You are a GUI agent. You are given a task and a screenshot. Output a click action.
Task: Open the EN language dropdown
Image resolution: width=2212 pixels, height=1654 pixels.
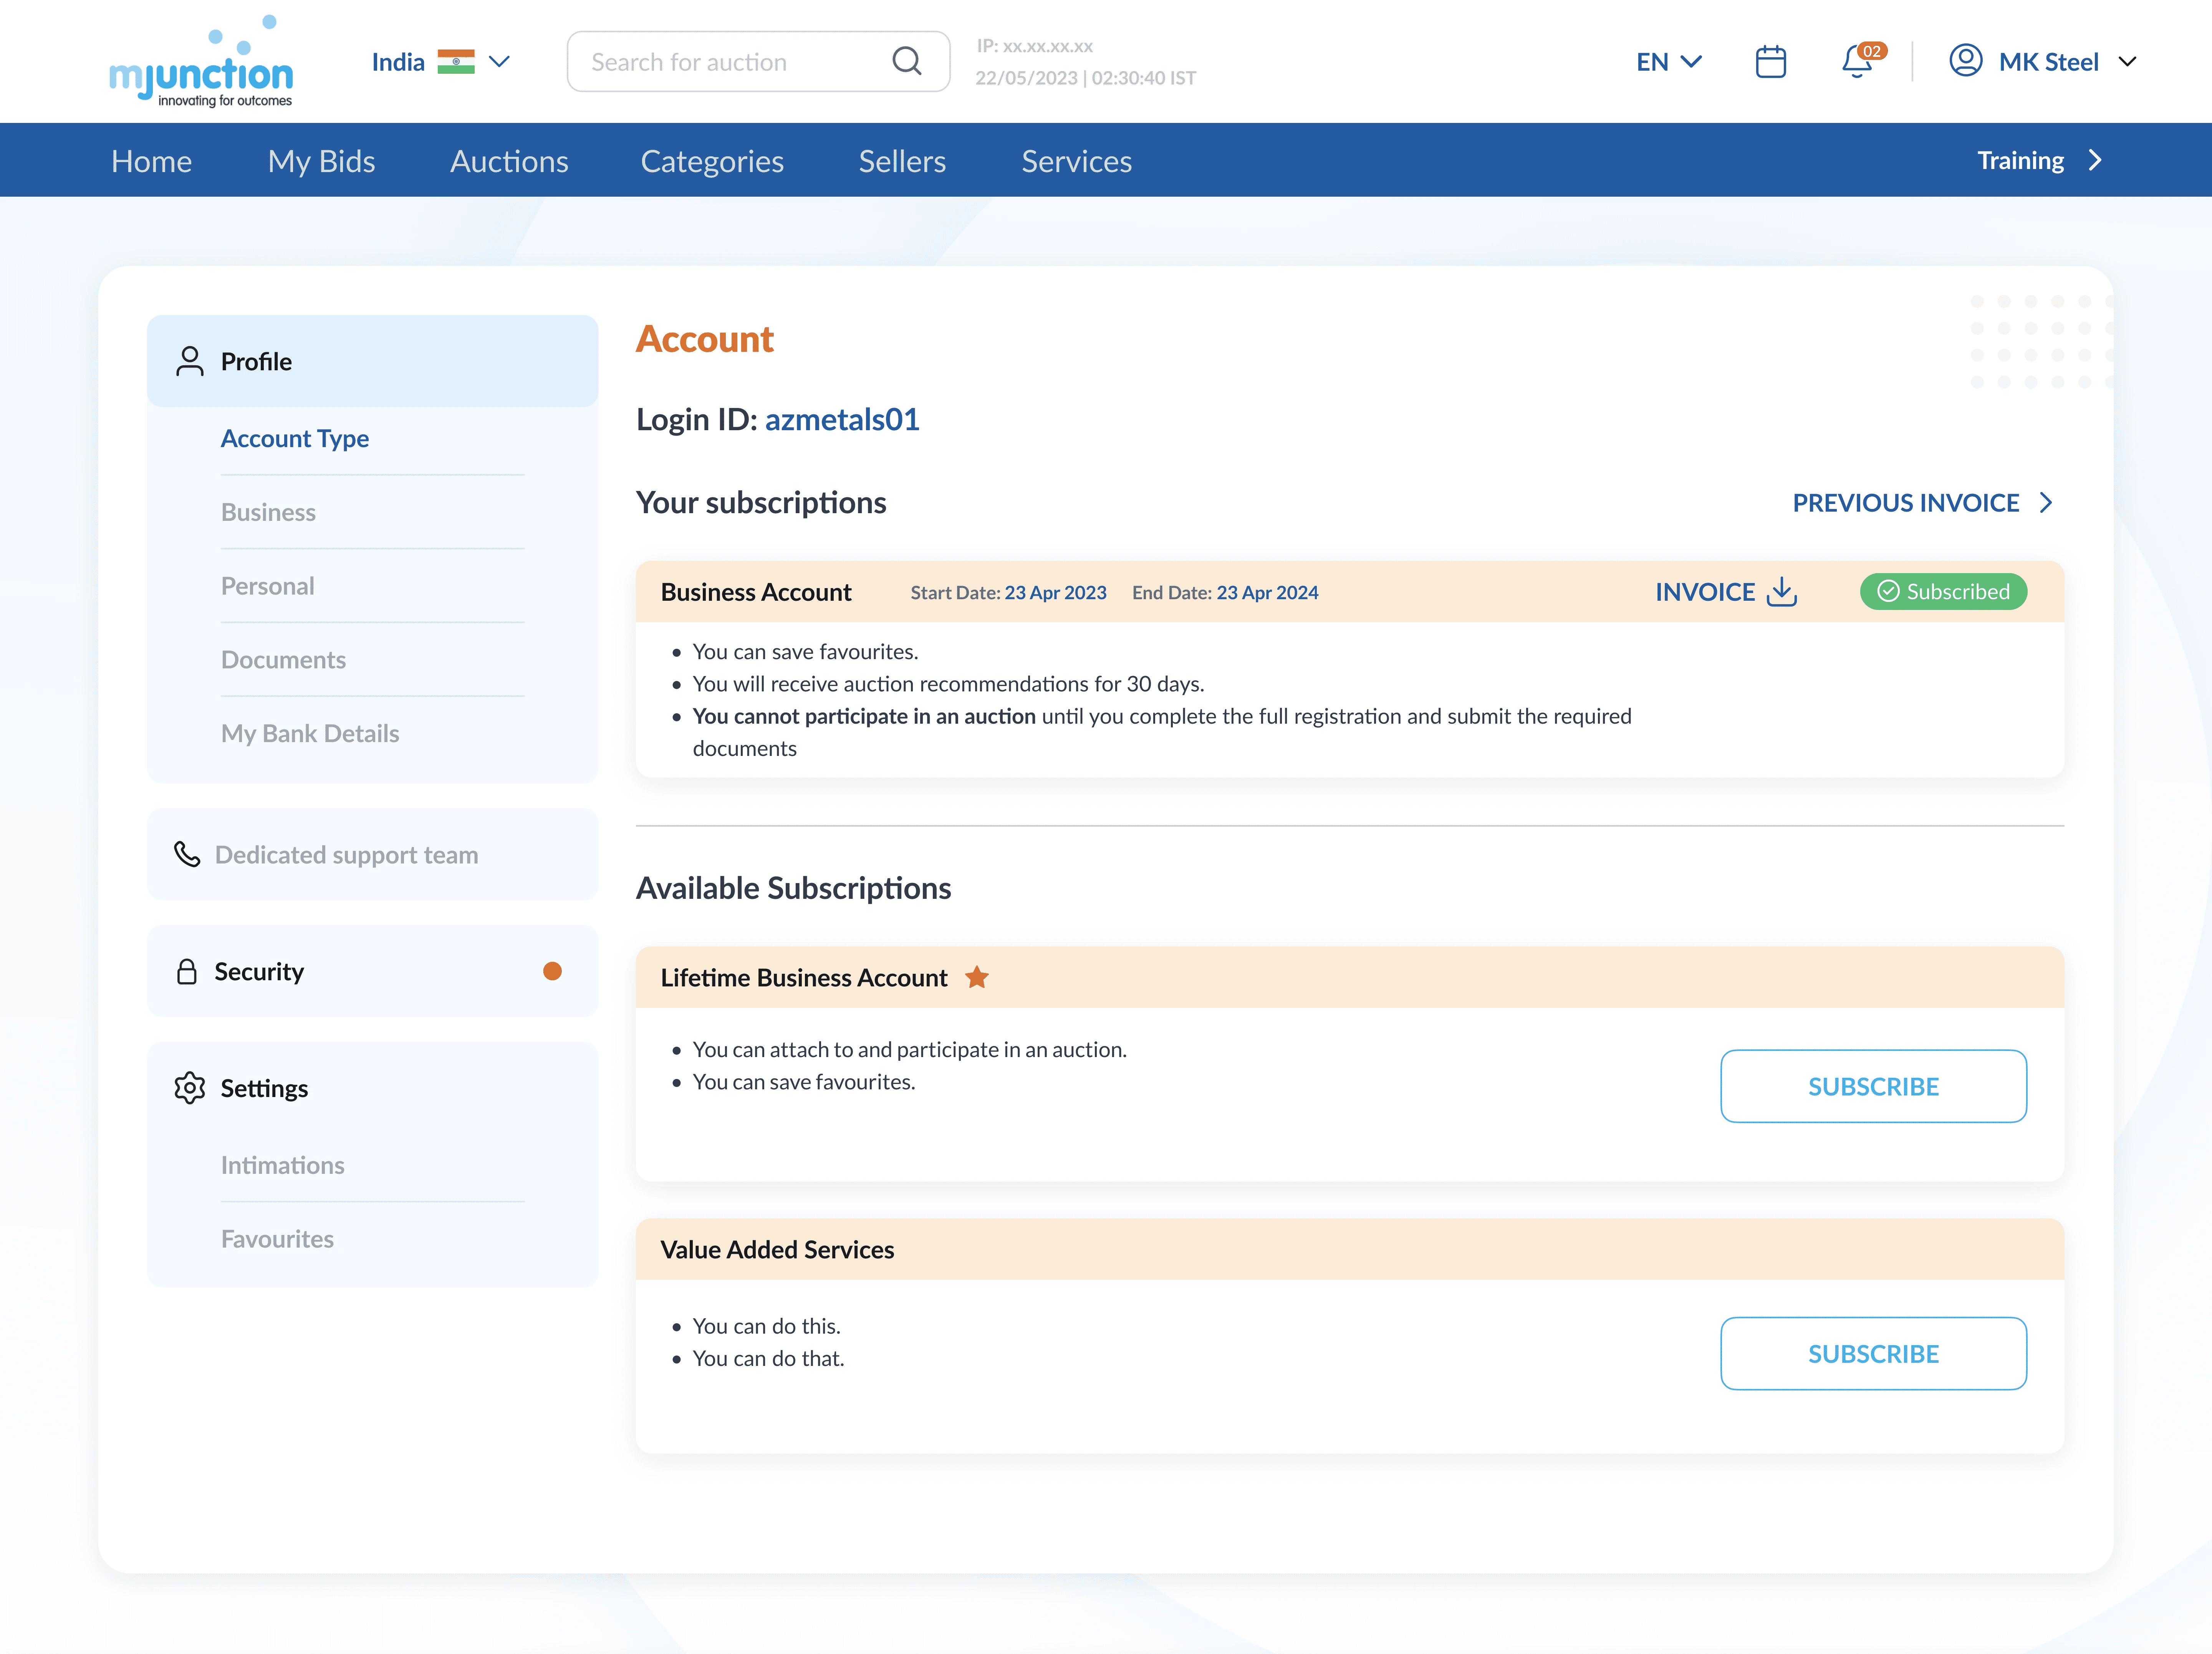(1668, 62)
